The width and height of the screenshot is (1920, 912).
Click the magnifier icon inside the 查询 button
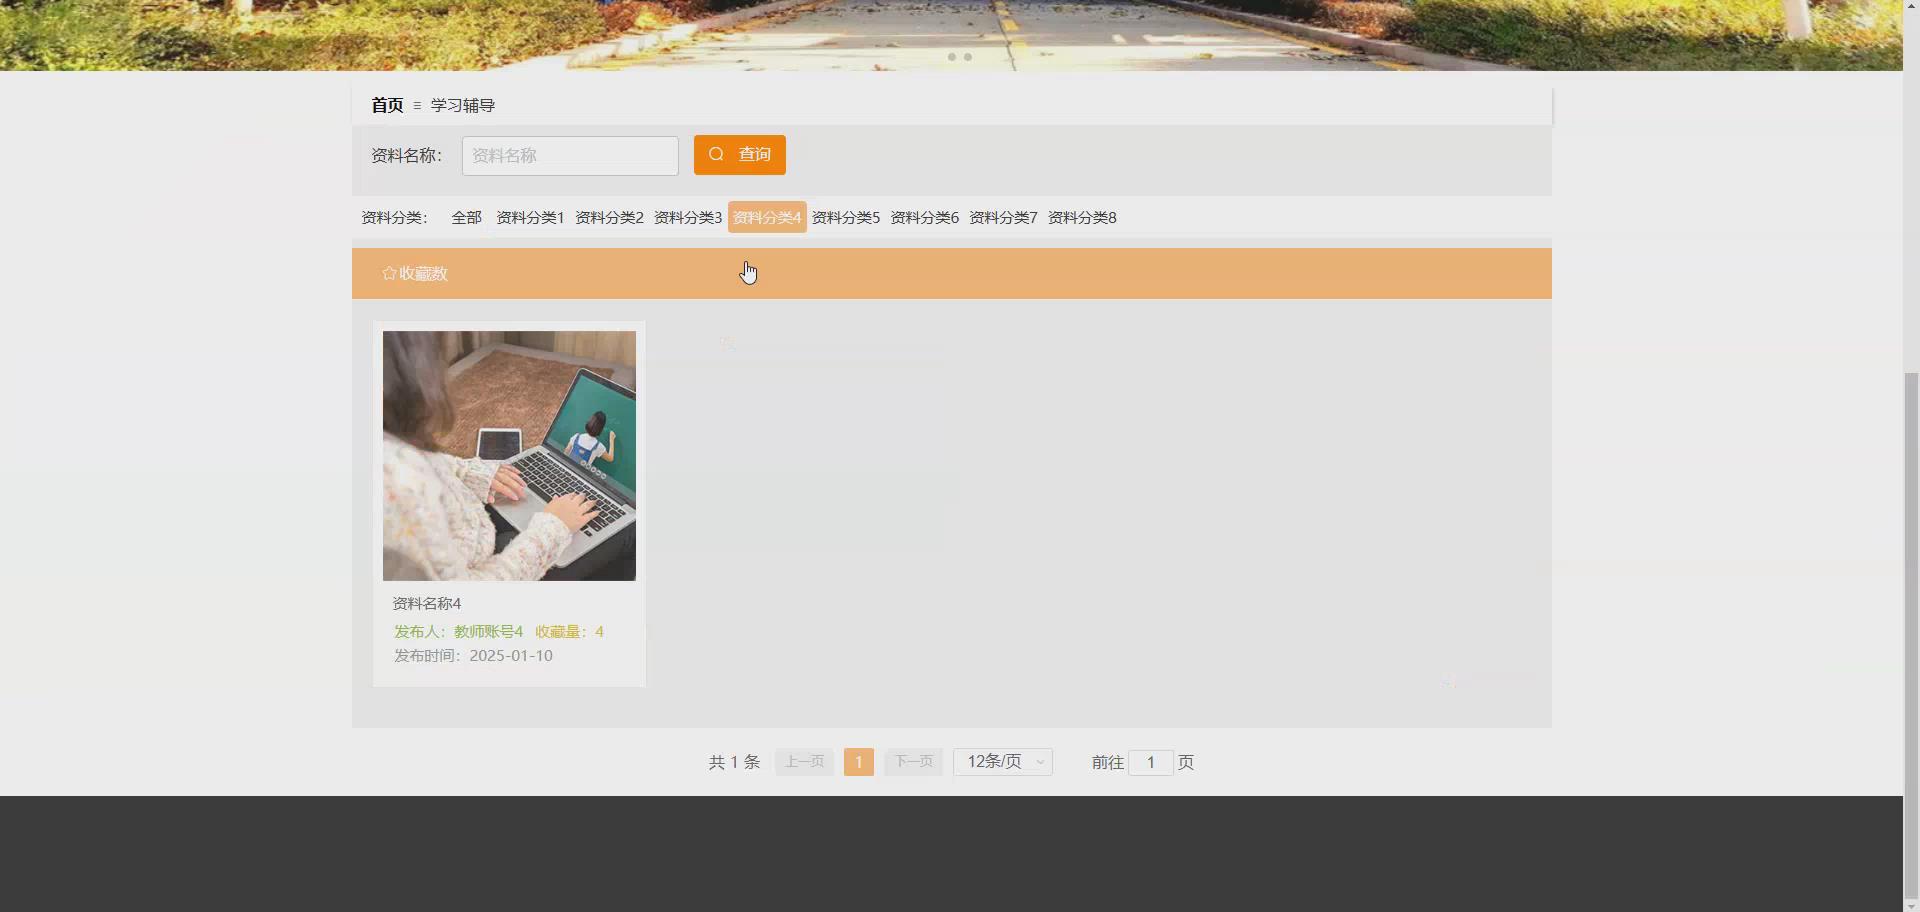click(716, 154)
